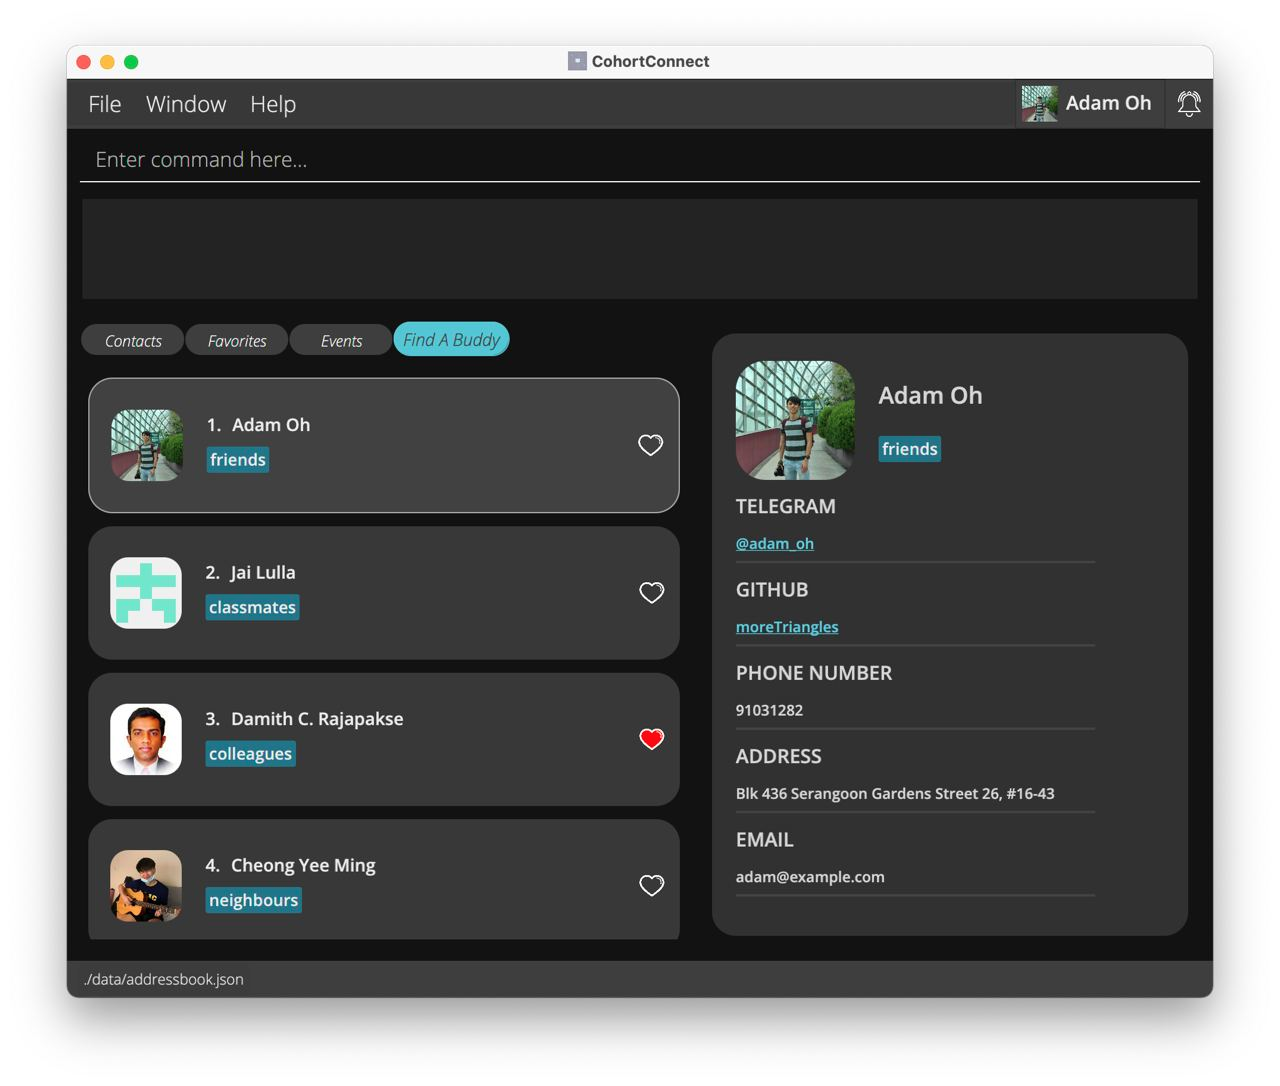This screenshot has height=1086, width=1280.
Task: Click the friends tag on Adam Oh card
Action: coord(238,460)
